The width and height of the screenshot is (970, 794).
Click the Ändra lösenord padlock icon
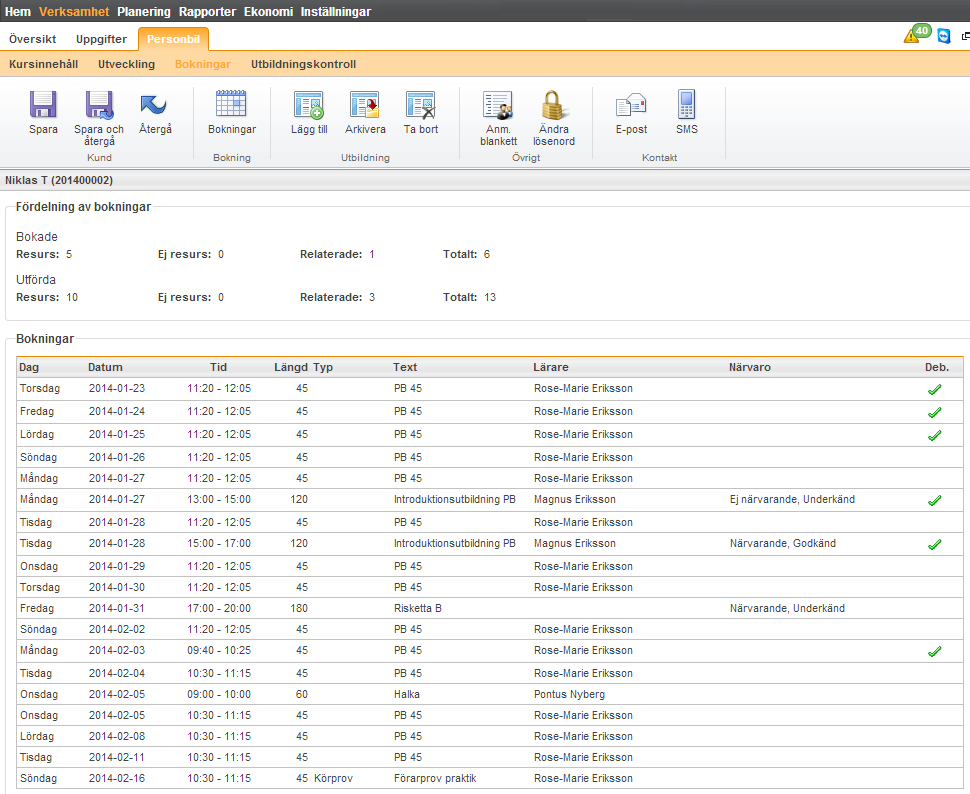[552, 105]
